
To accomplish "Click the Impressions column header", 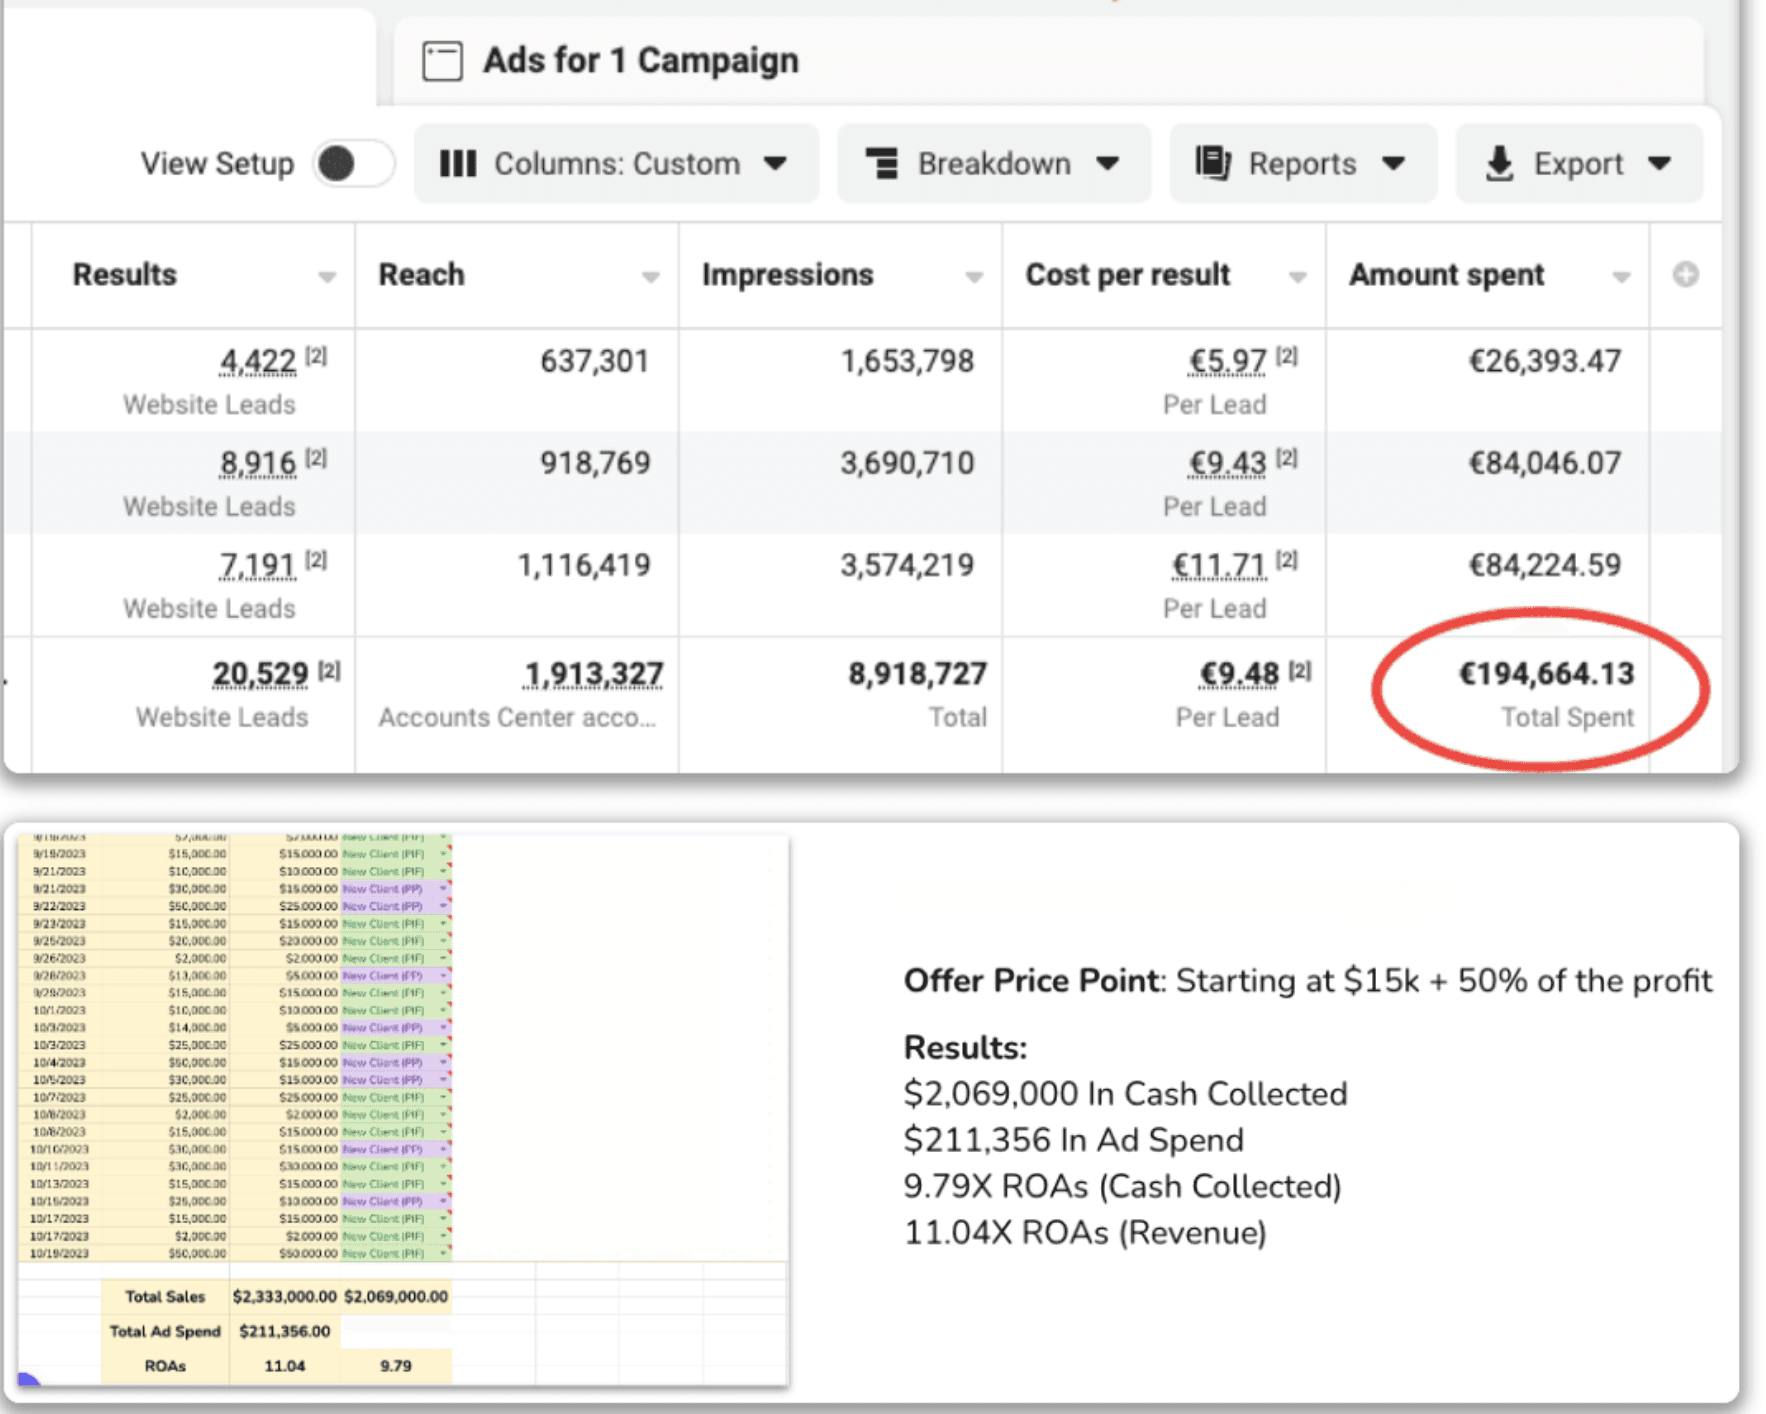I will (x=787, y=275).
